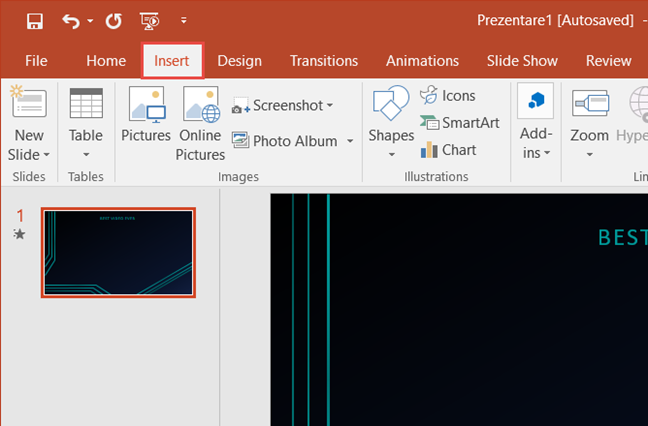Expand the Zoom dropdown arrow
The height and width of the screenshot is (426, 648).
[590, 155]
